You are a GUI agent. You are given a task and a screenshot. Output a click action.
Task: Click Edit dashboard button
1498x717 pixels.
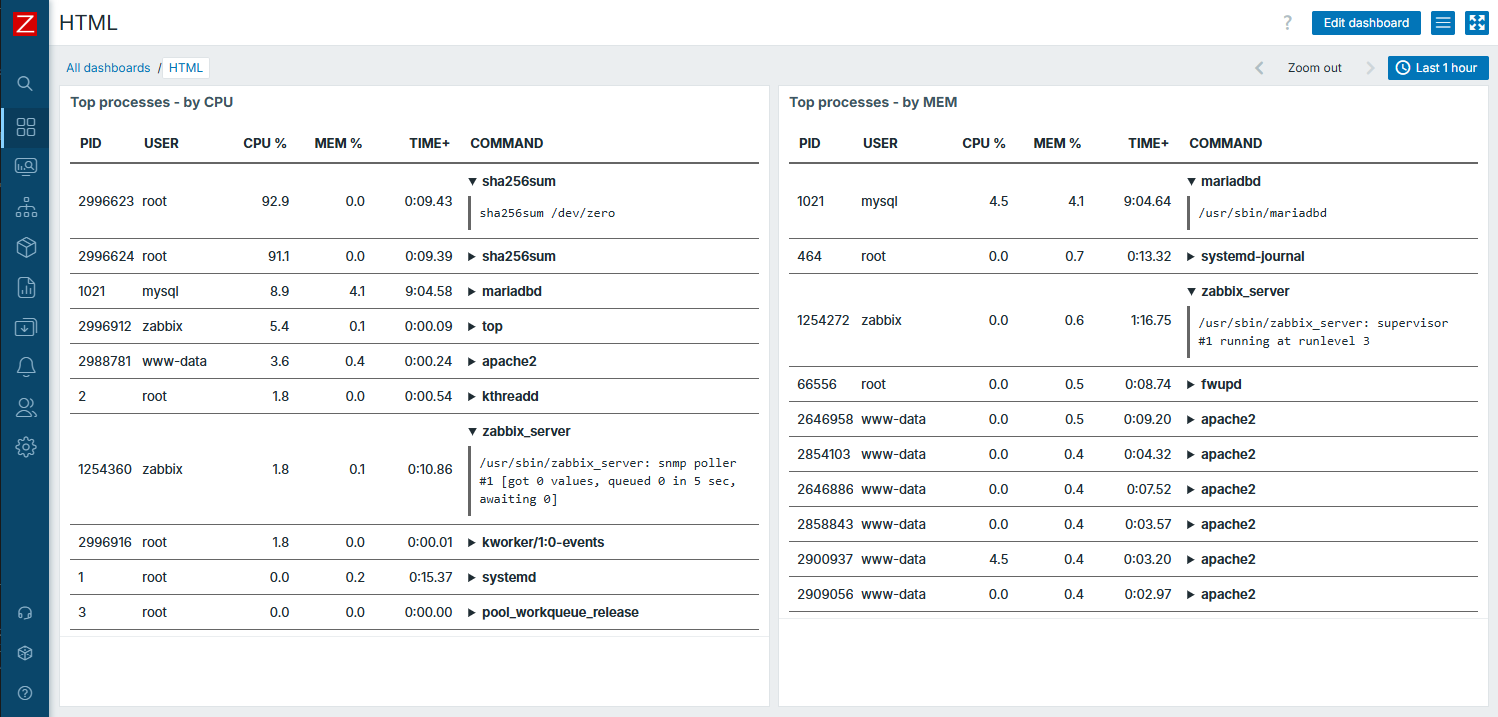coord(1366,23)
